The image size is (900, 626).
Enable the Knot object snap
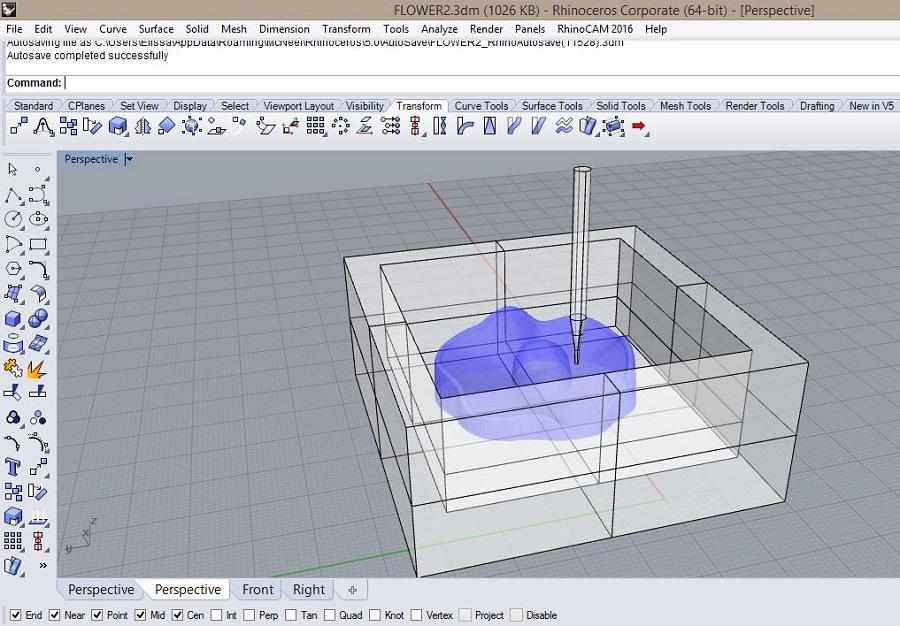tap(375, 615)
